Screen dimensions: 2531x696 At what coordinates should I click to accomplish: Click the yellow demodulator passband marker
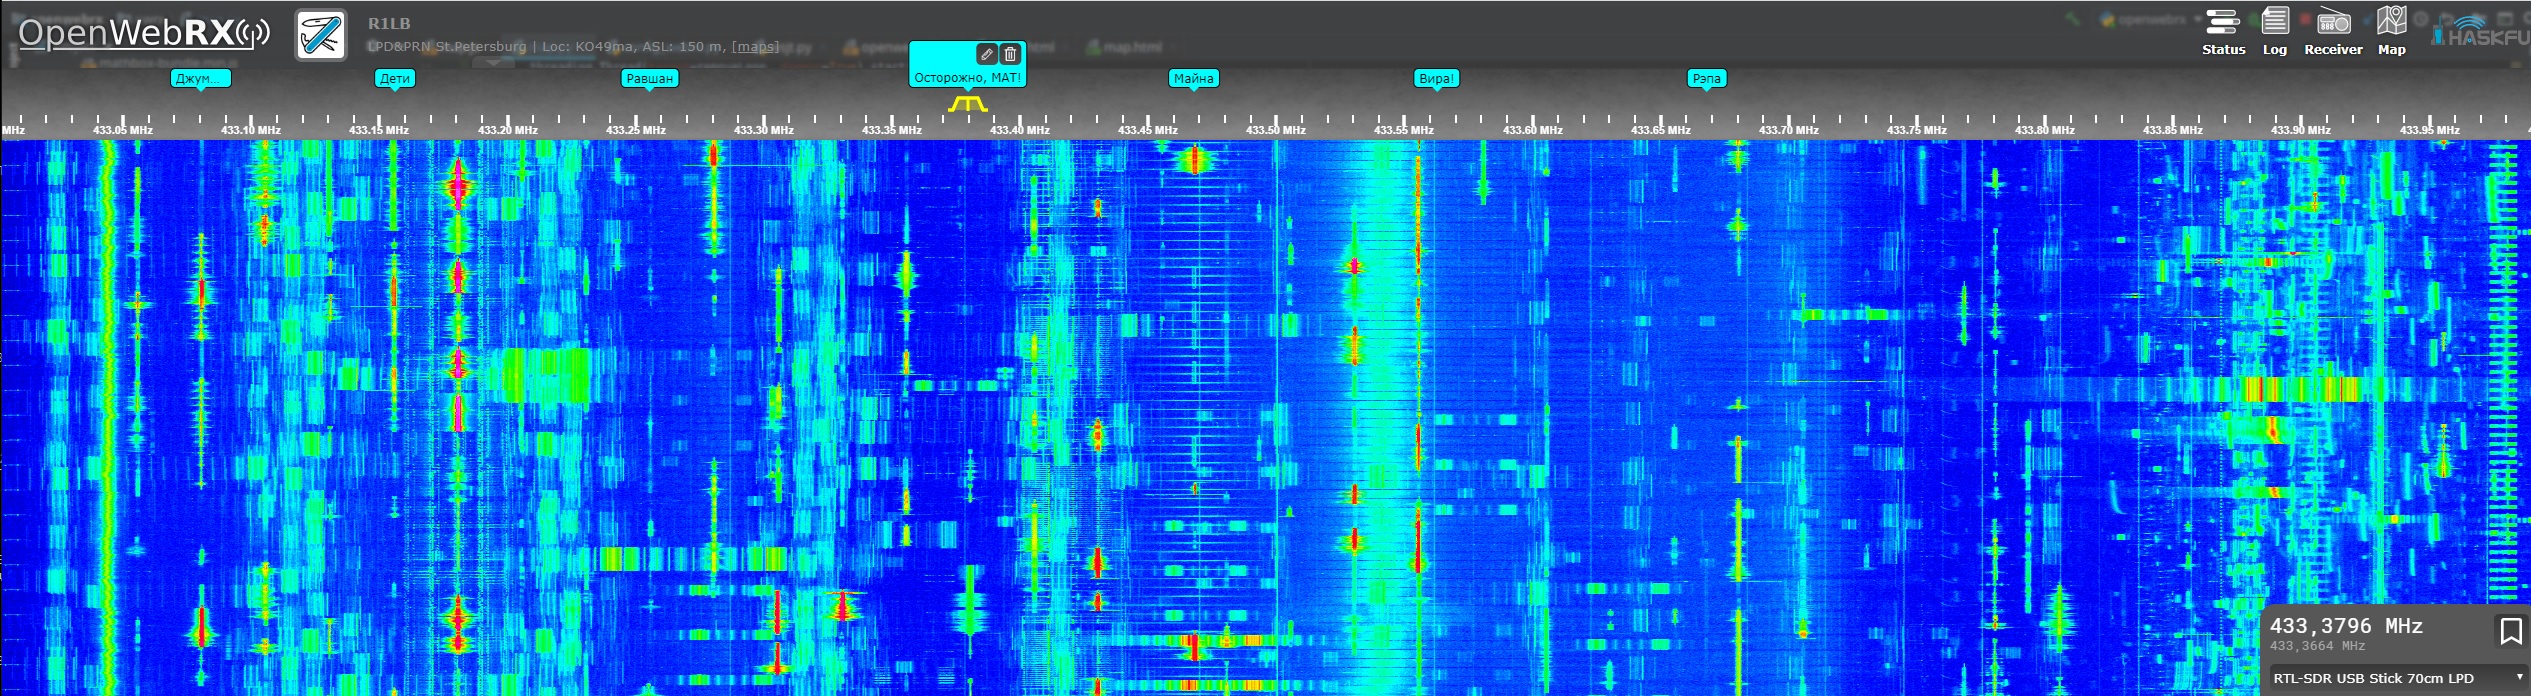click(967, 103)
